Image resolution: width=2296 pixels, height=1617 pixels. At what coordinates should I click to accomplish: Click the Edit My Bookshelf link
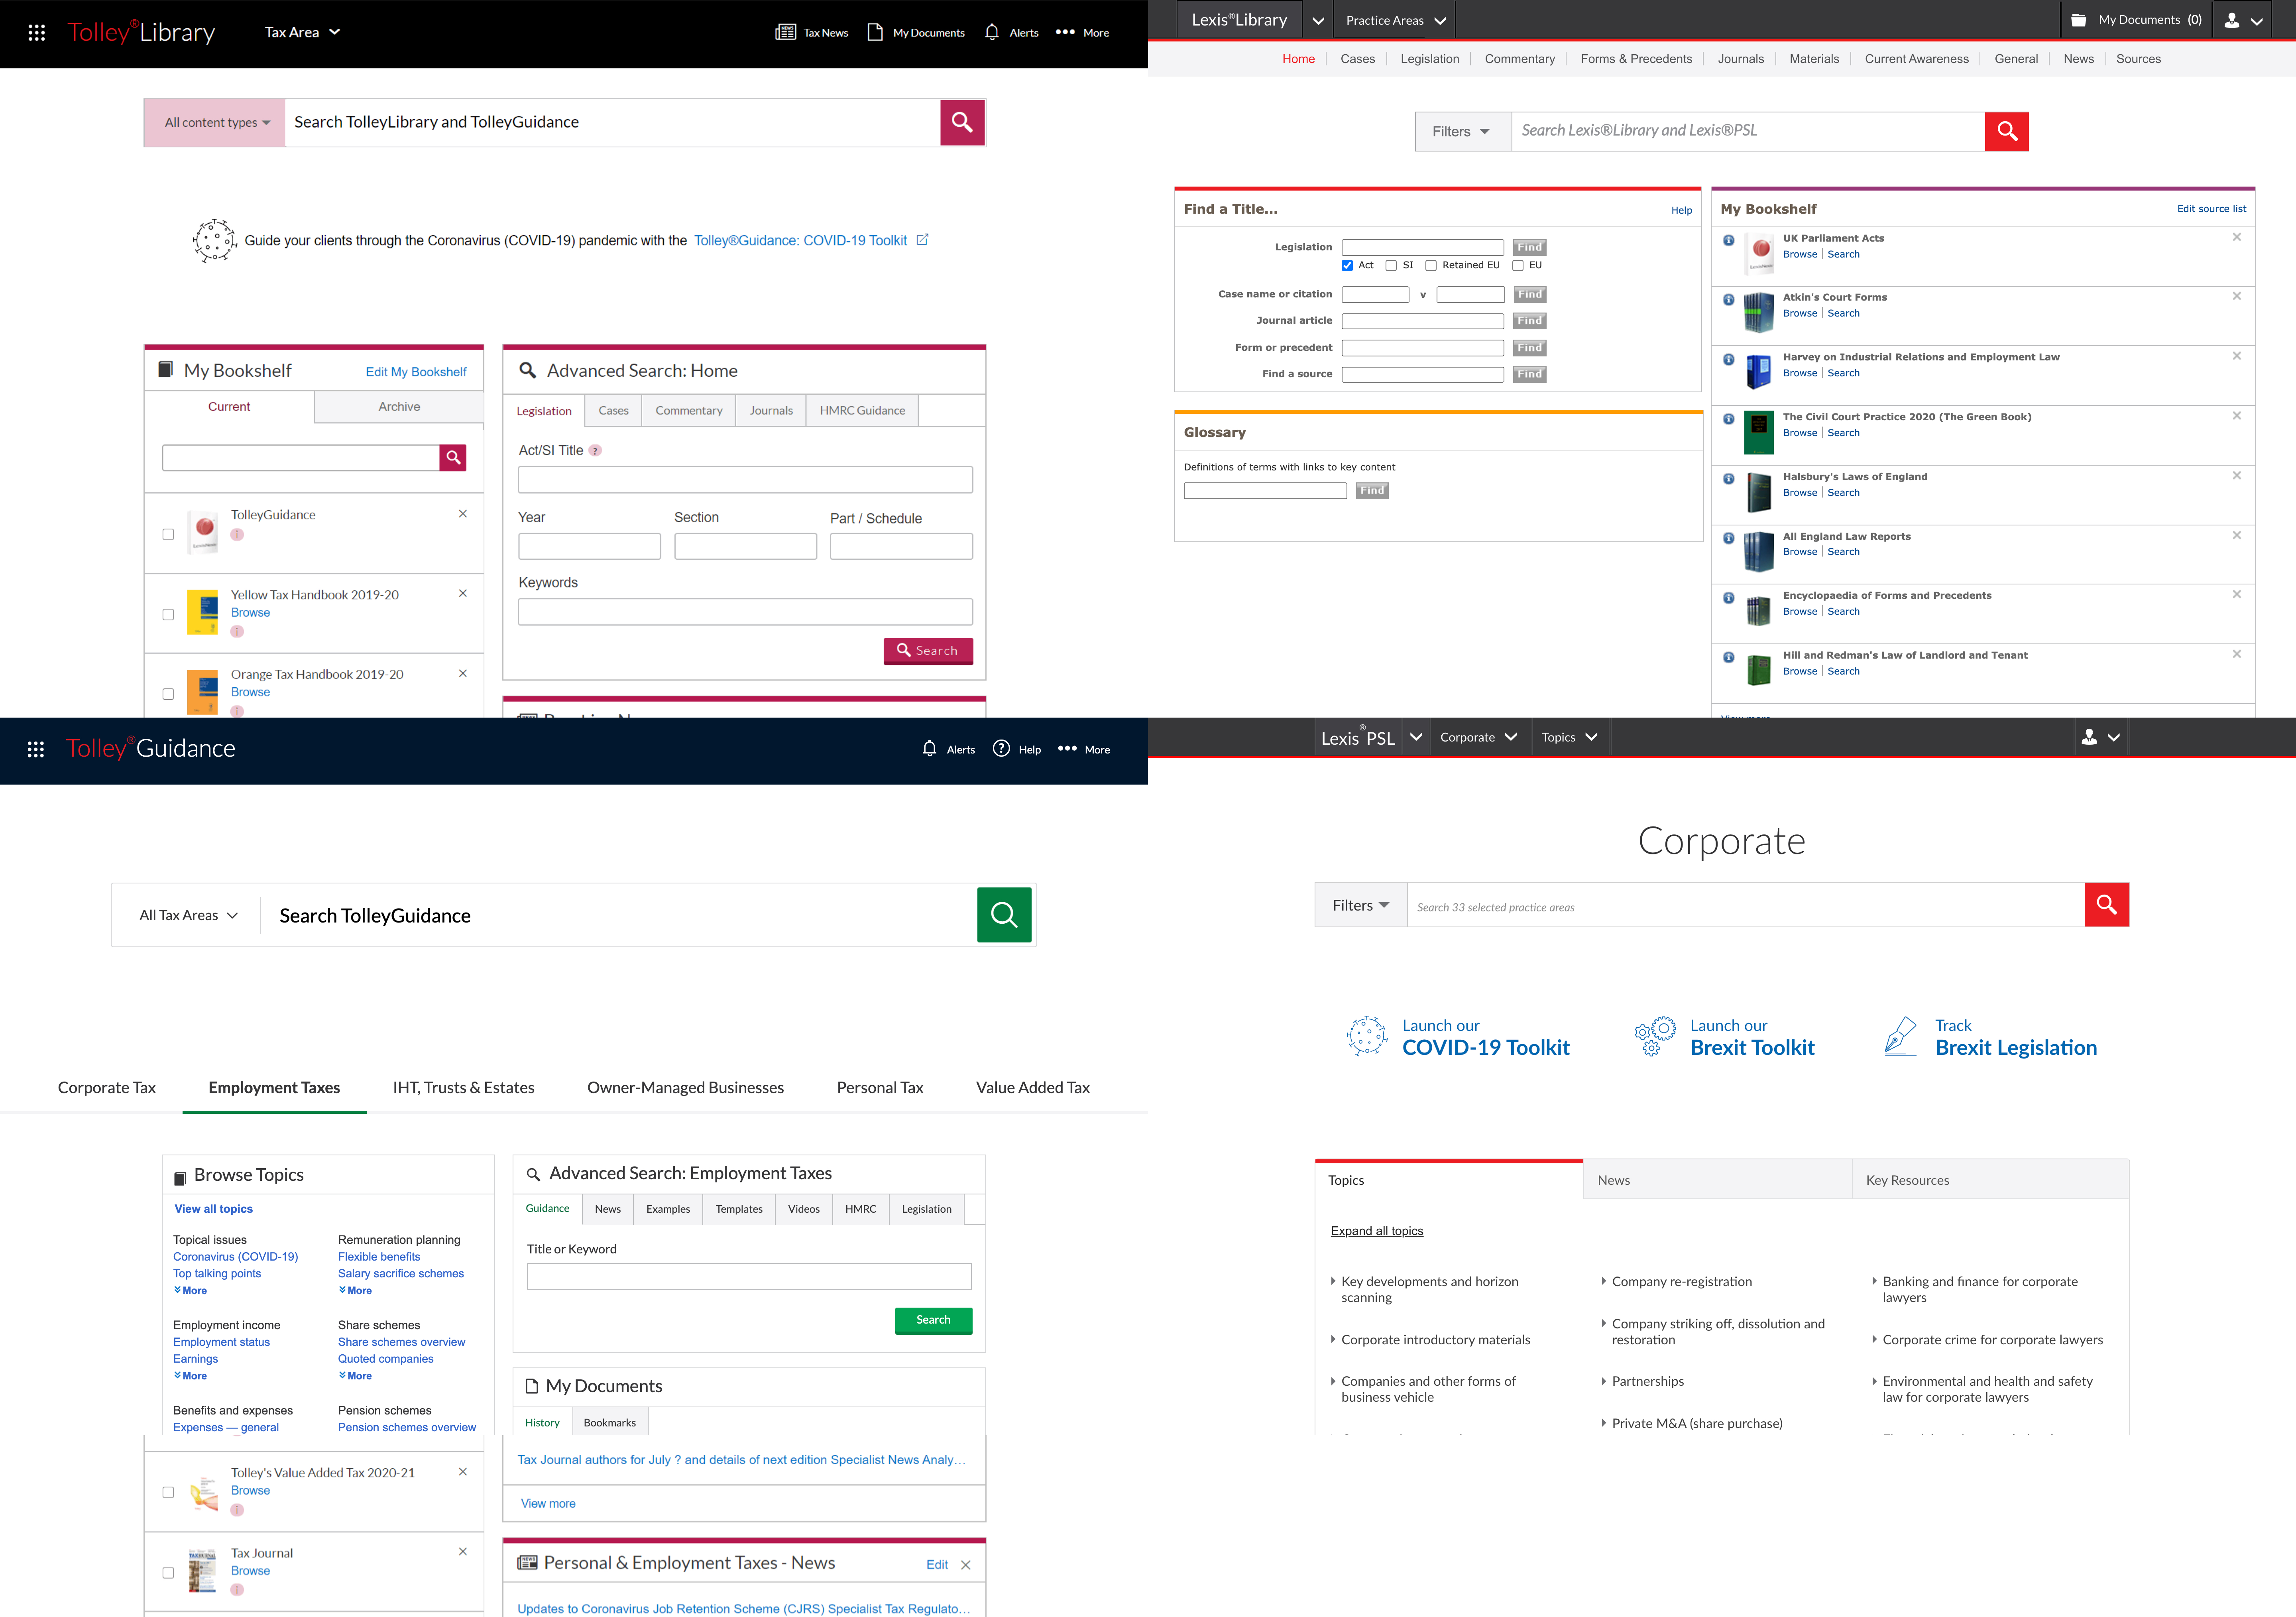point(416,372)
